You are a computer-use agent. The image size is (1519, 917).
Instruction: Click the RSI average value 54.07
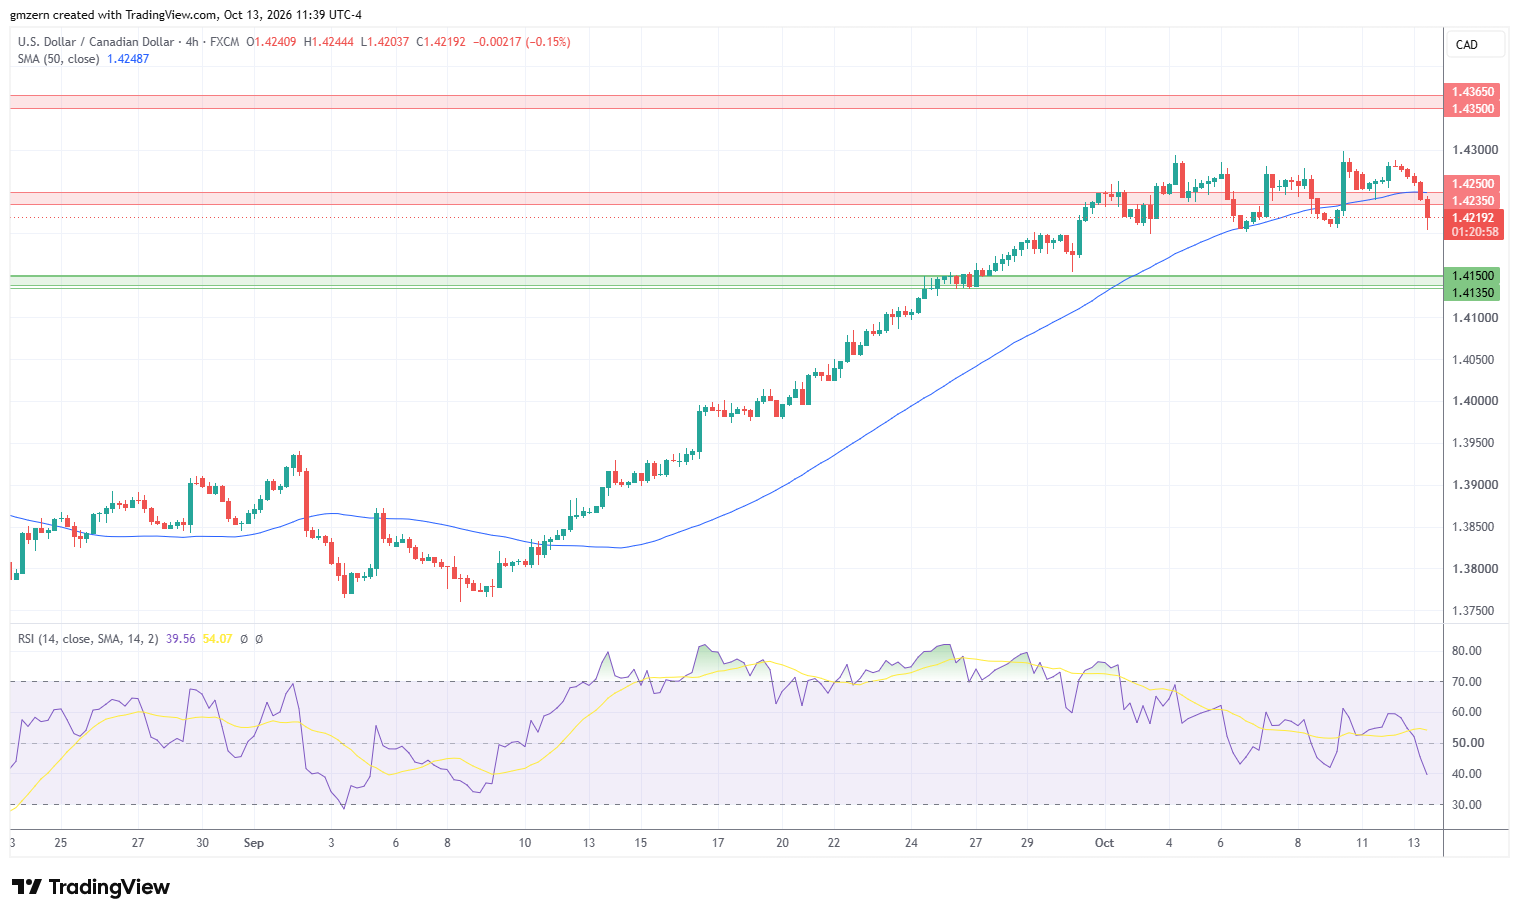pos(217,638)
